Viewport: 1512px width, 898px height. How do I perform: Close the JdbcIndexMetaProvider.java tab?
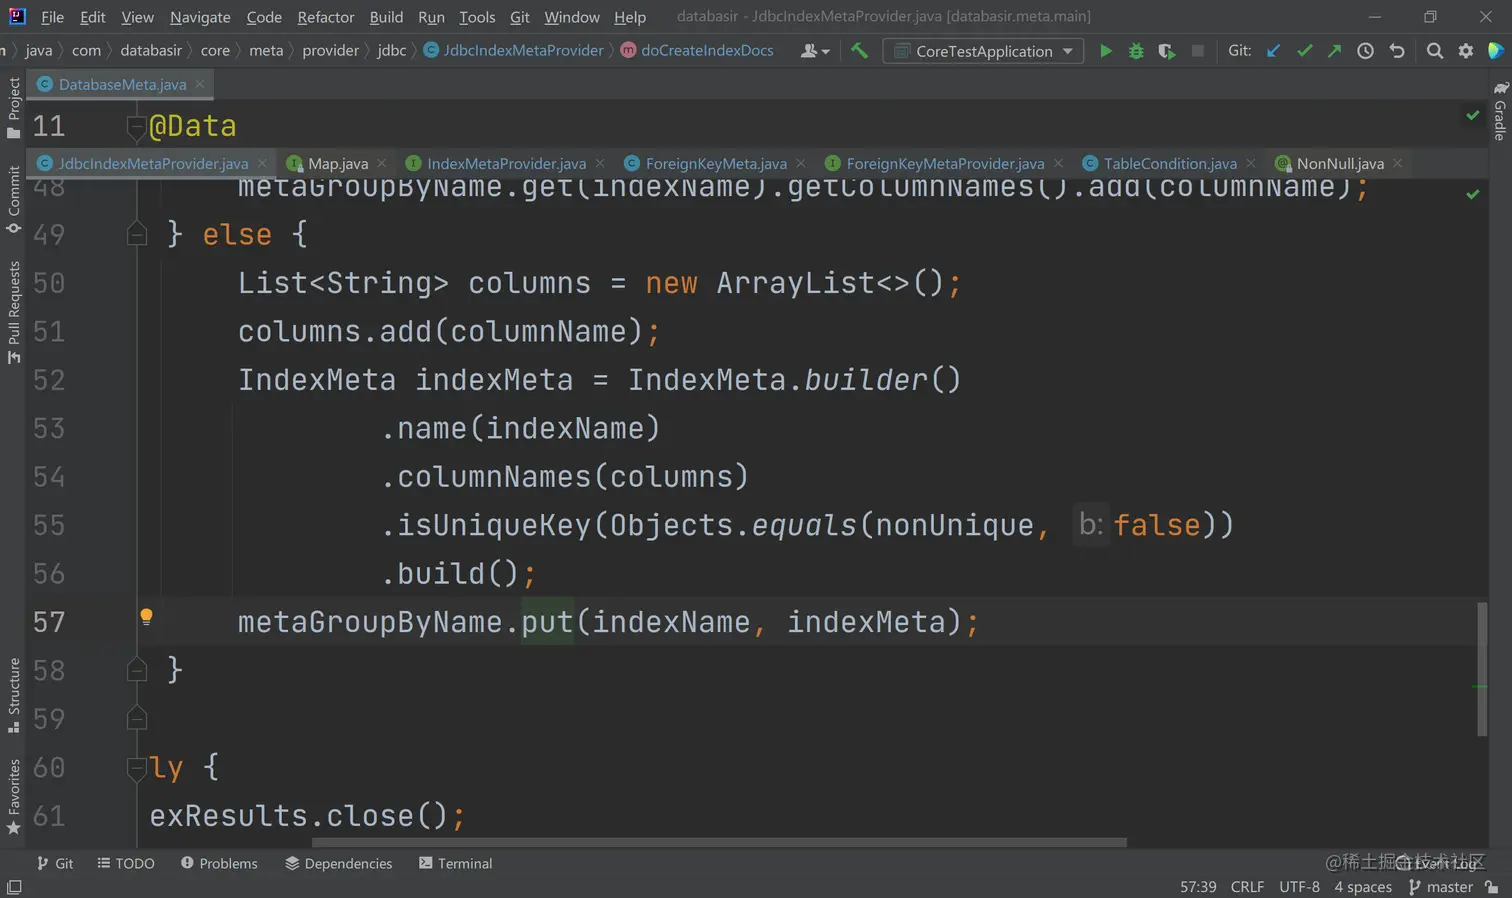262,163
